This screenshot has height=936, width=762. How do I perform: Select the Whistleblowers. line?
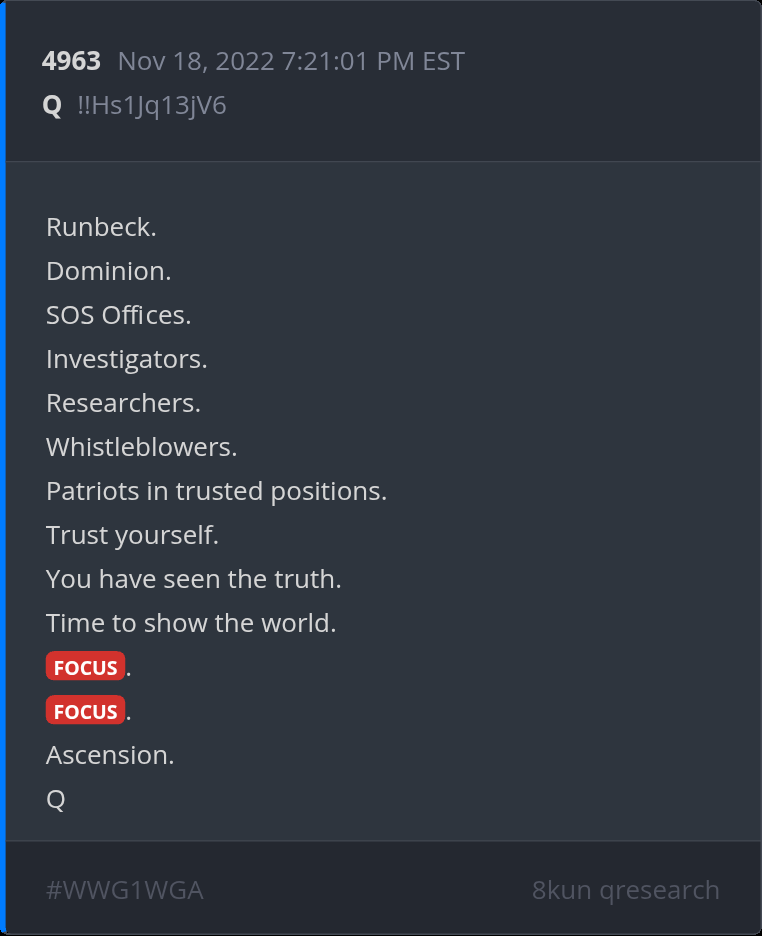point(141,447)
